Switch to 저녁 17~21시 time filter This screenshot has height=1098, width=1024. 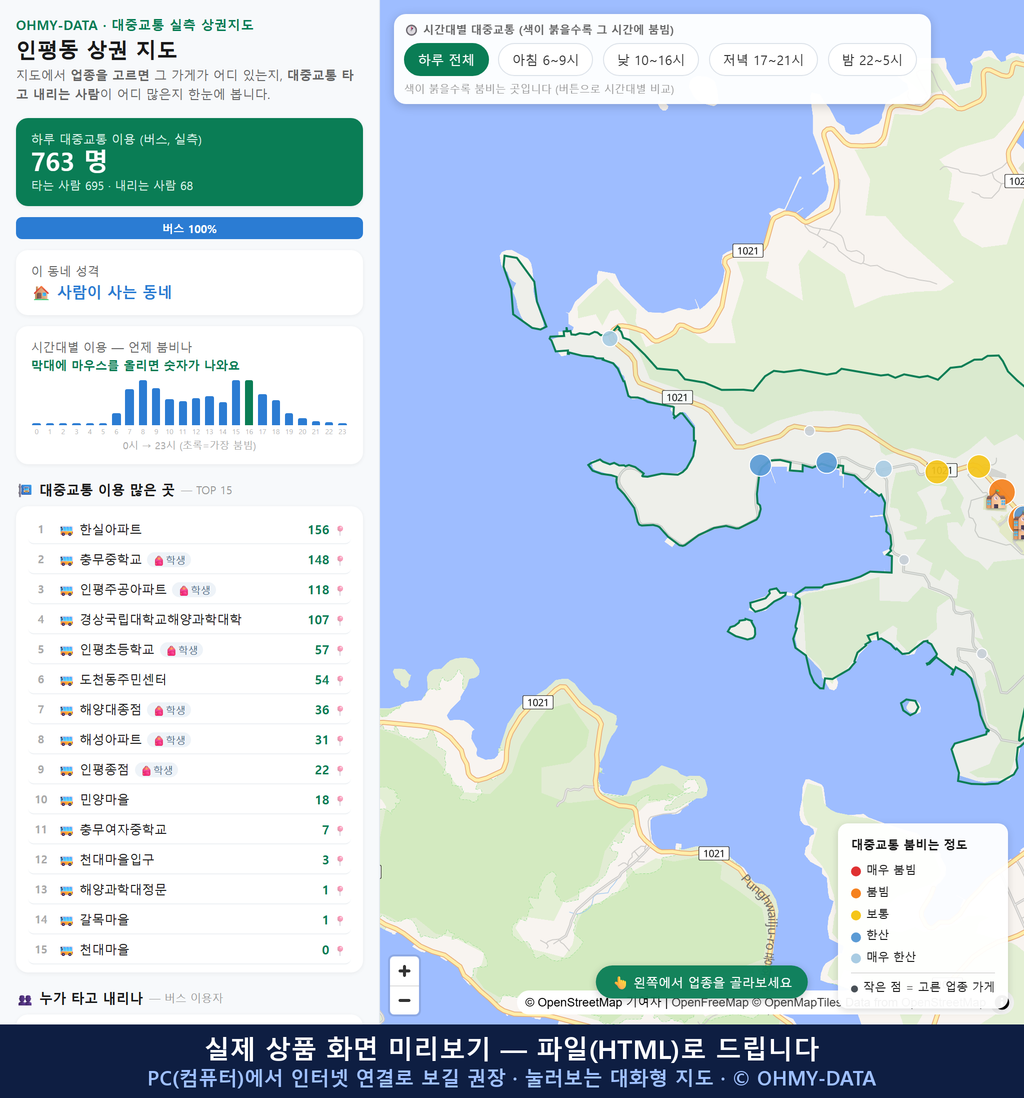tap(763, 60)
